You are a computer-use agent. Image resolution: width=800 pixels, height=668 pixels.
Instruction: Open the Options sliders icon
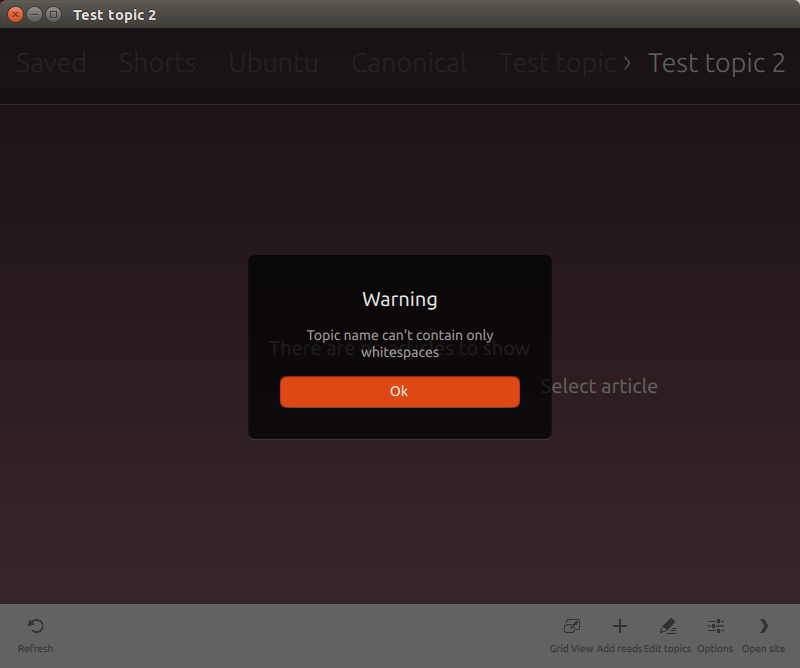pos(715,627)
